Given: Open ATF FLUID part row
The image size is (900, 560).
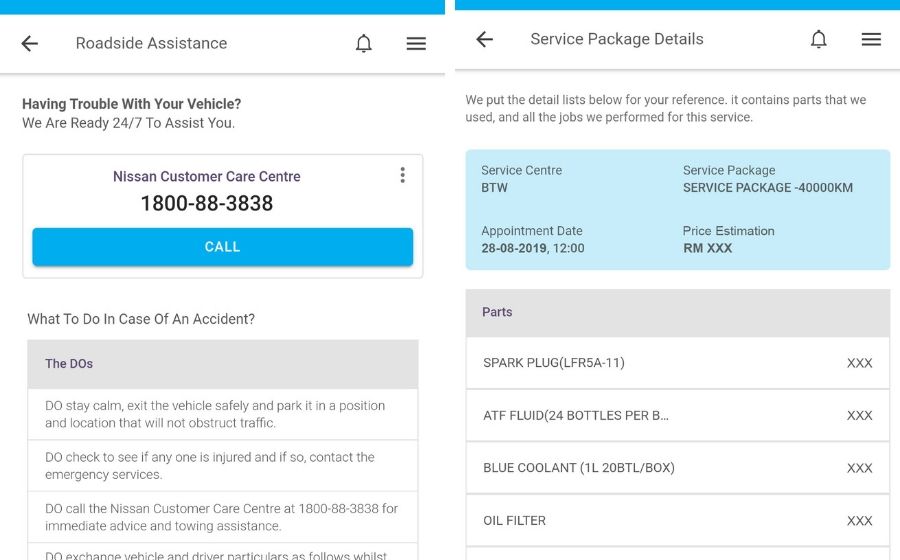Looking at the screenshot, I should [x=677, y=415].
